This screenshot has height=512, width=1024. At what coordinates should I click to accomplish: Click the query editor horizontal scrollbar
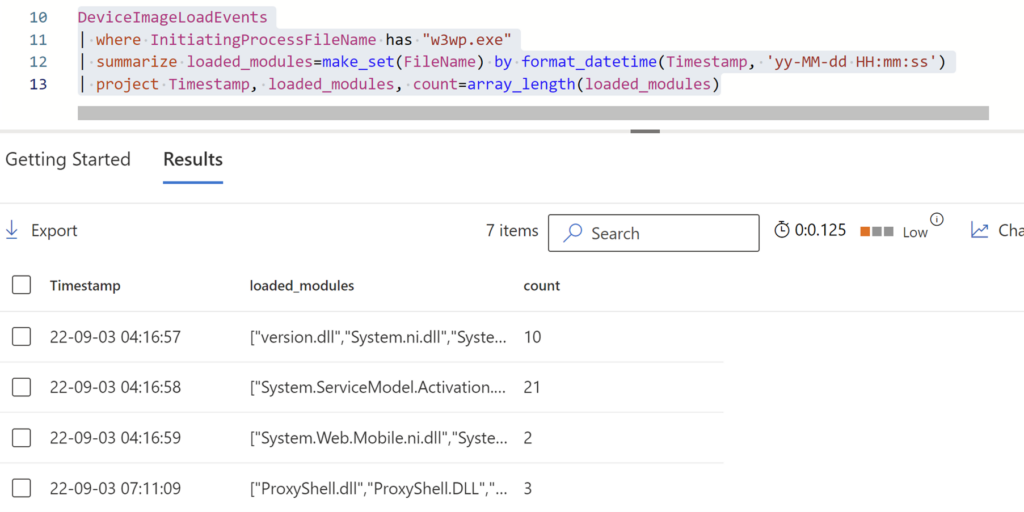click(532, 113)
